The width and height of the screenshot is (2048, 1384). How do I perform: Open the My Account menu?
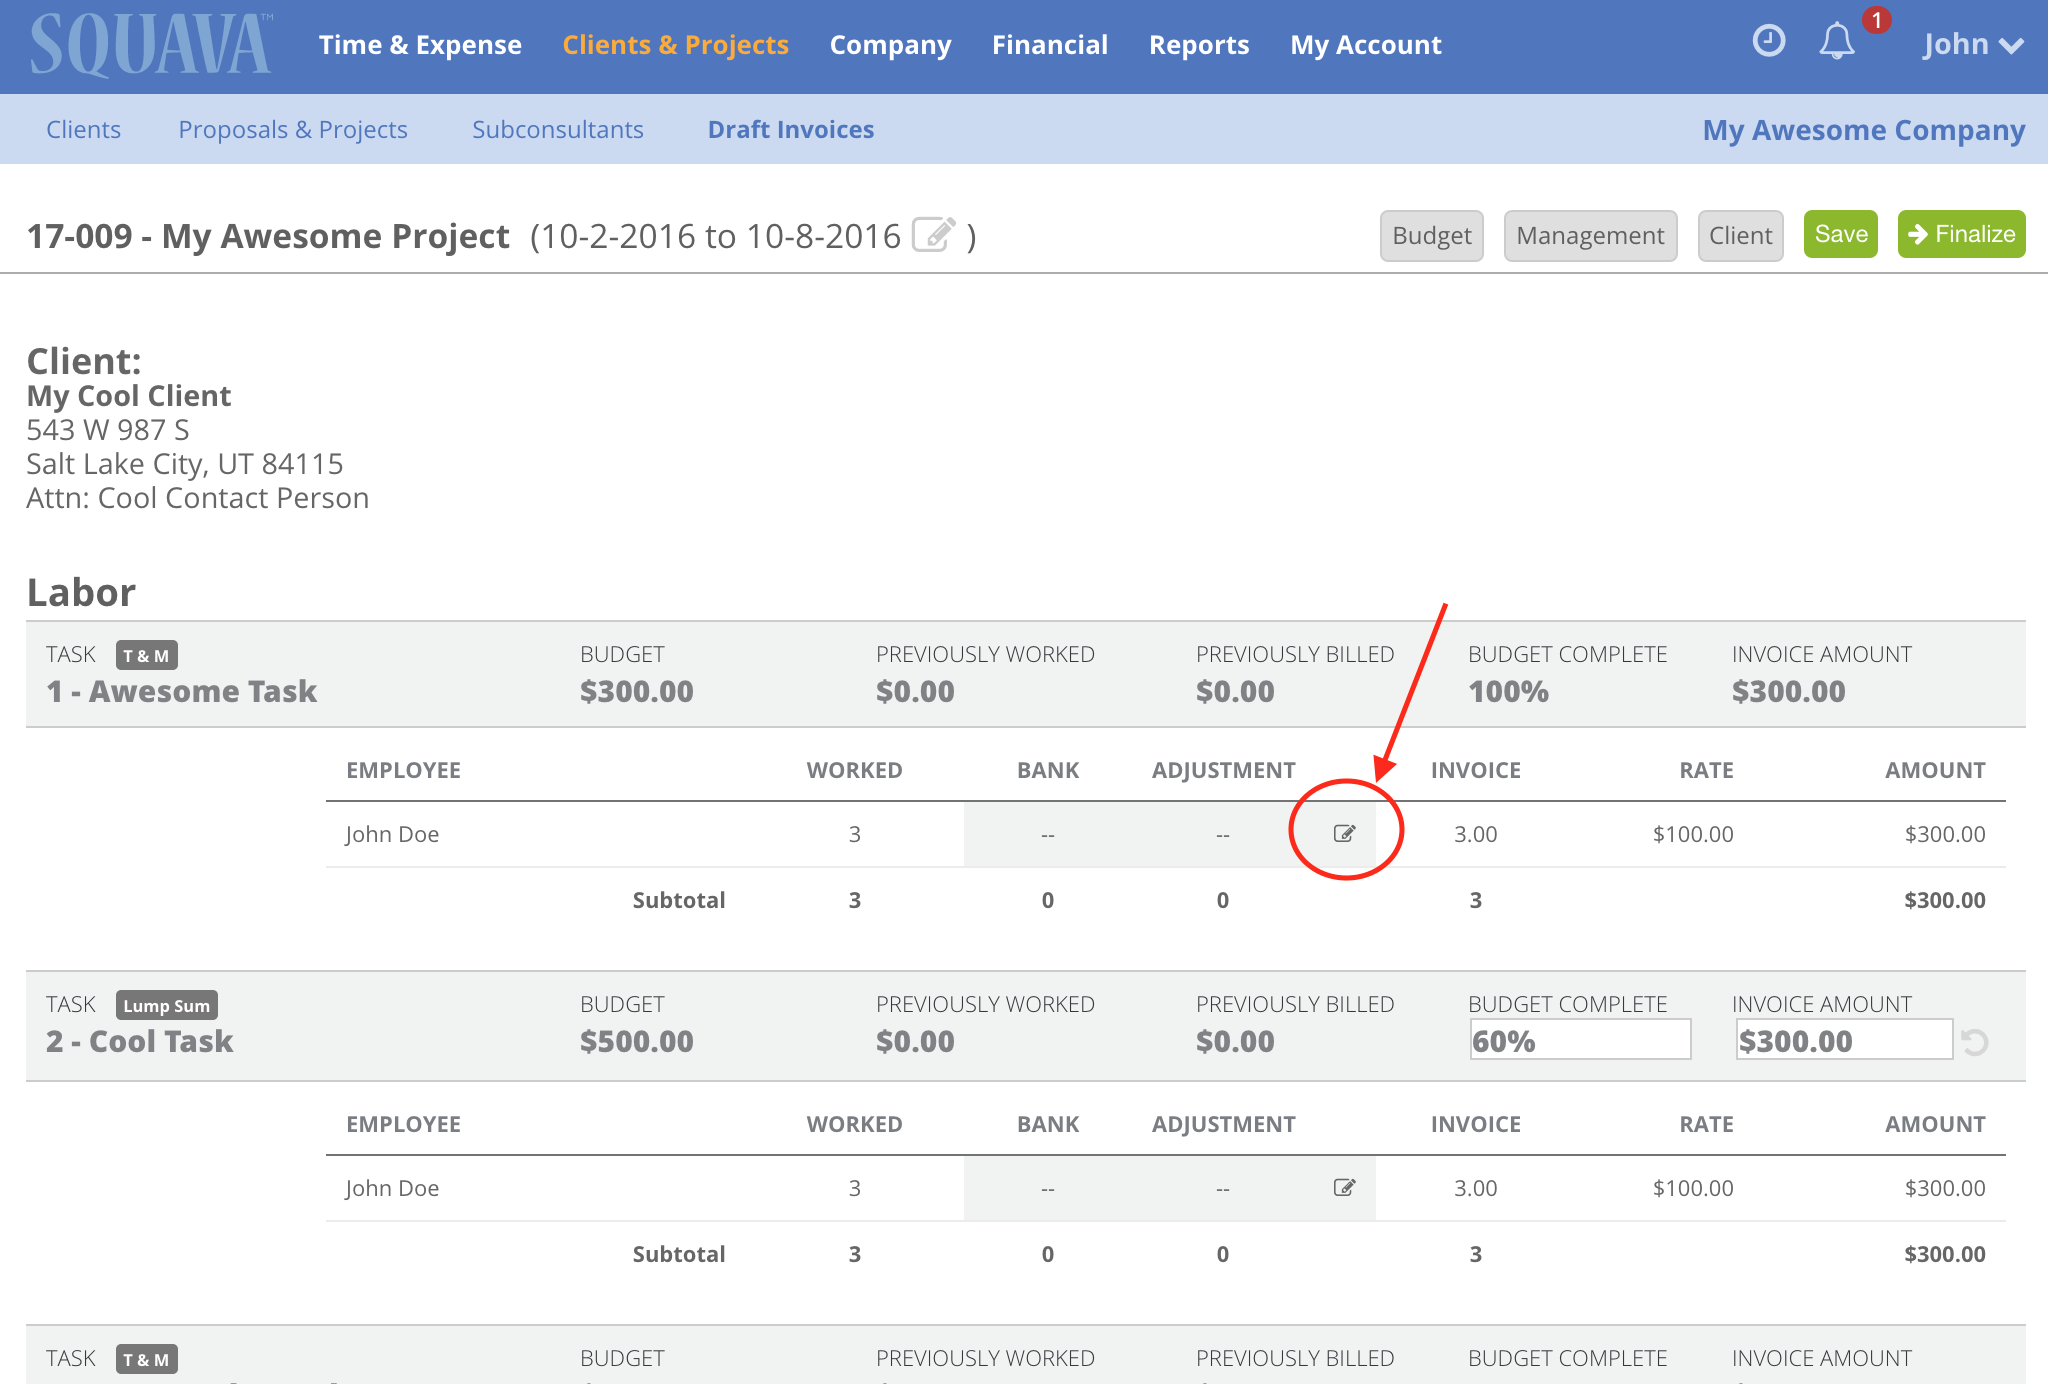pyautogui.click(x=1366, y=45)
